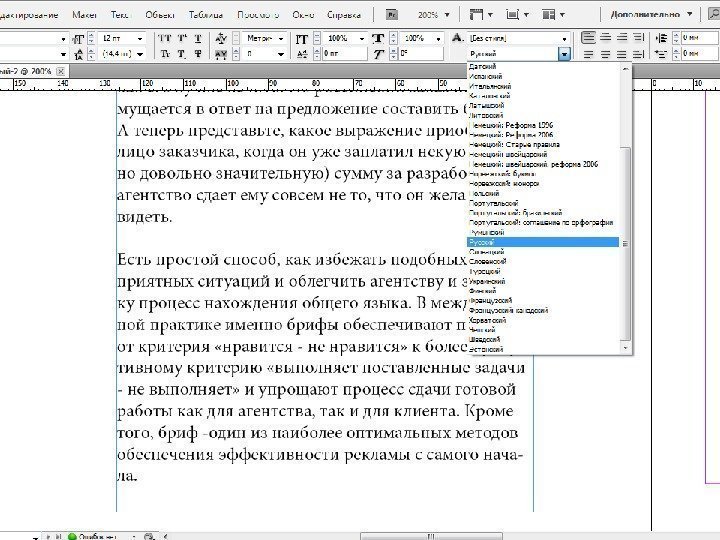This screenshot has height=540, width=720.
Task: Expand the font size 12 pt dropdown
Action: coord(139,37)
